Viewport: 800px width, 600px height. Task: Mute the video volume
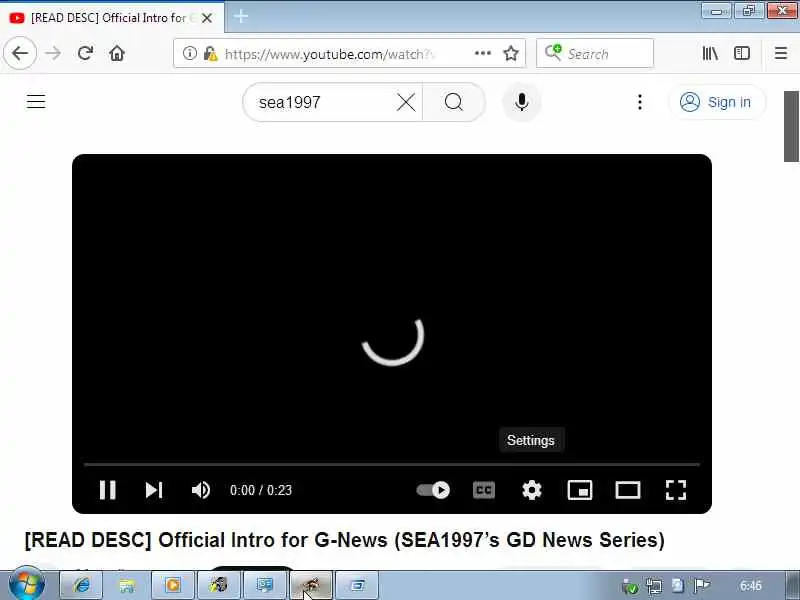(201, 490)
